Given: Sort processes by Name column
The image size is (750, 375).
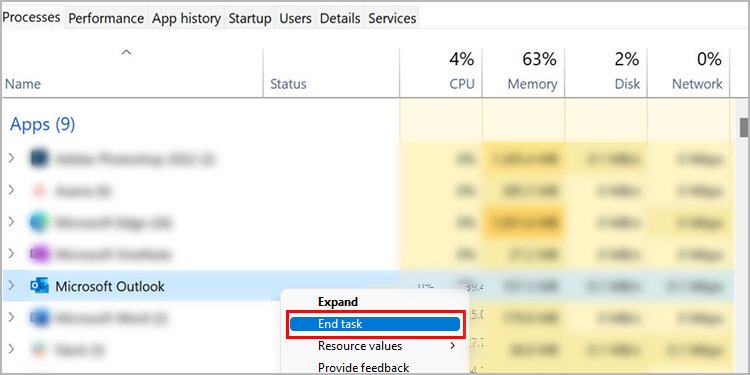Looking at the screenshot, I should (23, 84).
